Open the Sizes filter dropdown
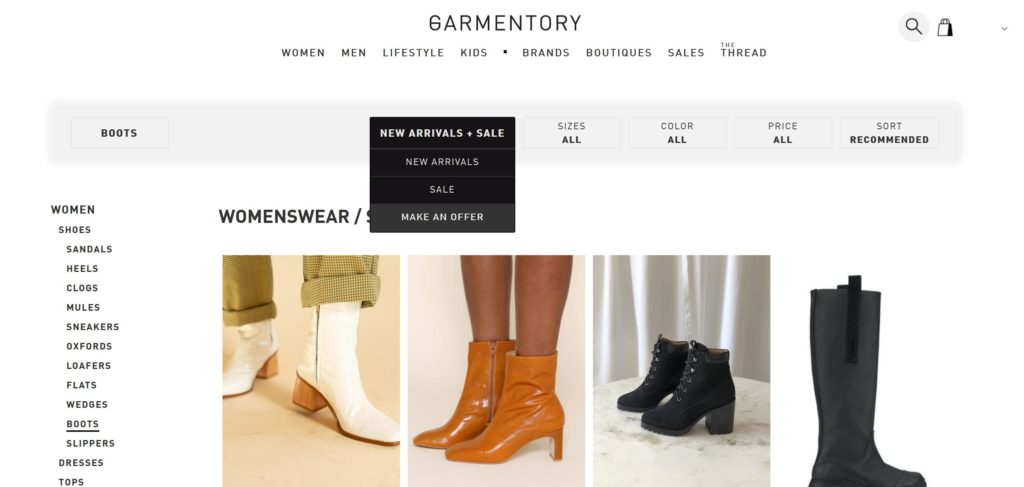Viewport: 1024px width, 487px height. pos(571,133)
